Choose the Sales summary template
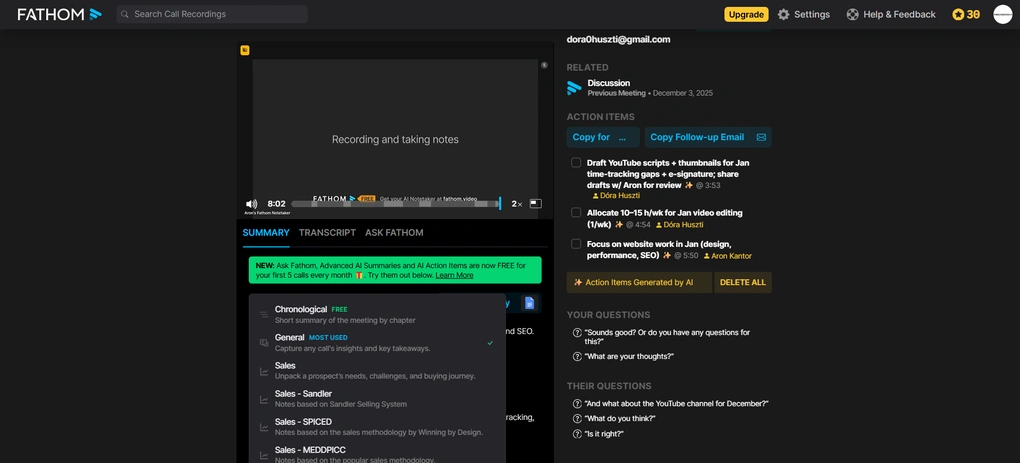This screenshot has height=463, width=1020. pos(377,371)
